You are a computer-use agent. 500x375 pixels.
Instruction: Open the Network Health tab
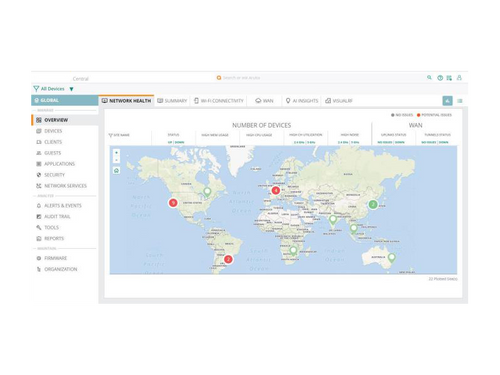click(126, 101)
